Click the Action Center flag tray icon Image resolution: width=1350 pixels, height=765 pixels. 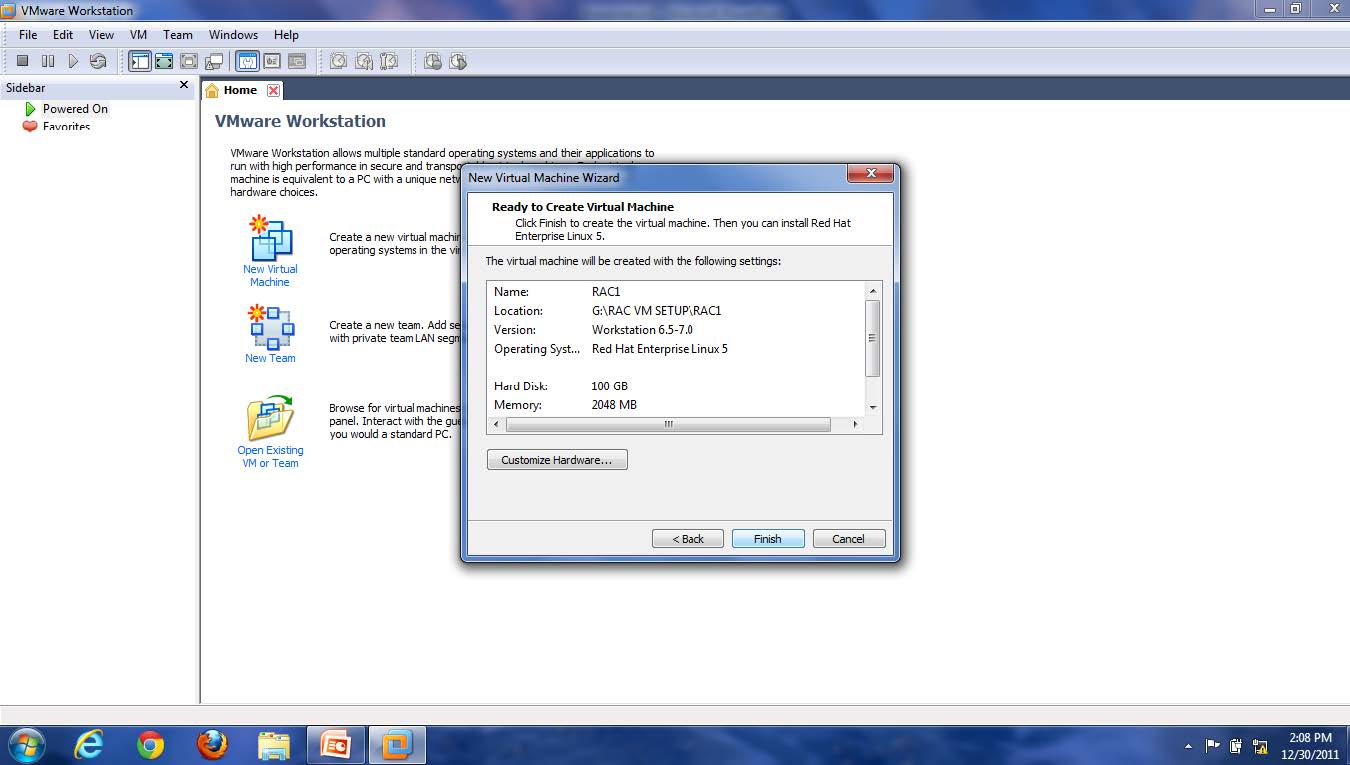pyautogui.click(x=1213, y=745)
